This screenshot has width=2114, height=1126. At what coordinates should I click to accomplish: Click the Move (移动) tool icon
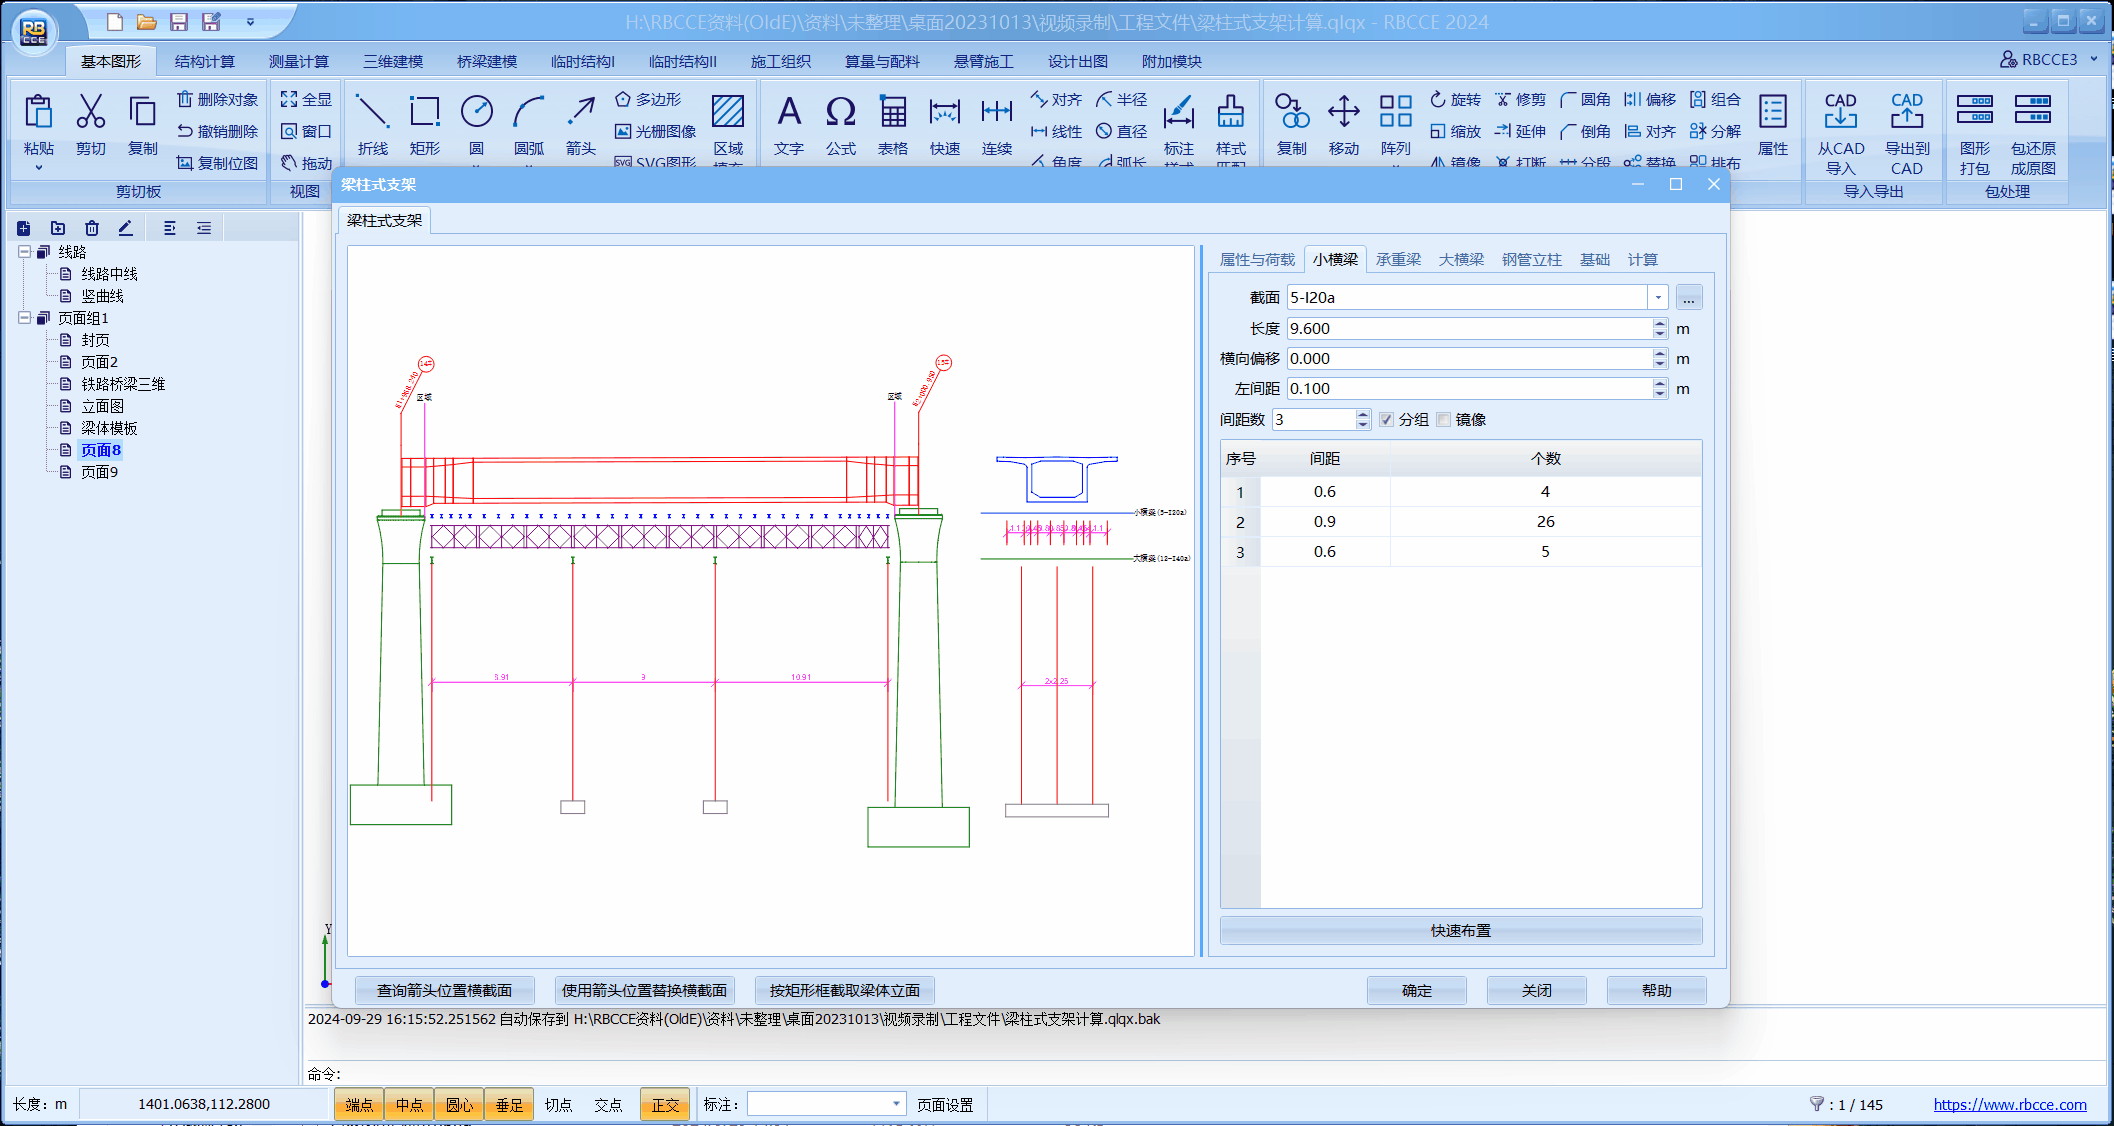[x=1343, y=113]
